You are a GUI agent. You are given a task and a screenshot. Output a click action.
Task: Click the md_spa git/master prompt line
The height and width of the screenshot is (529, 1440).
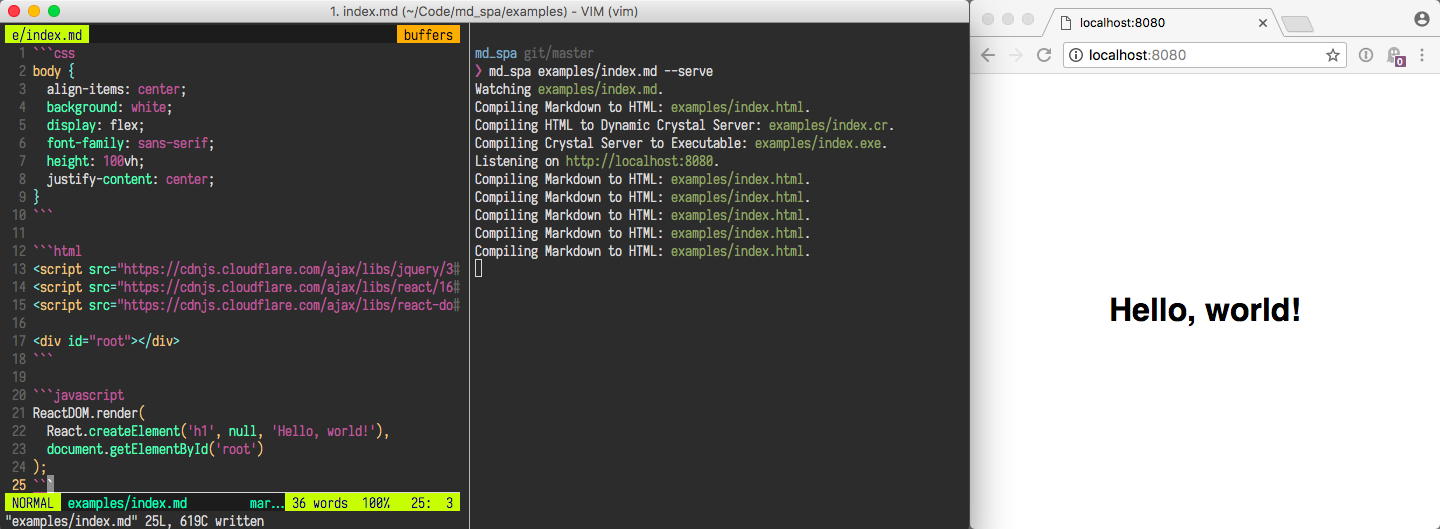534,53
